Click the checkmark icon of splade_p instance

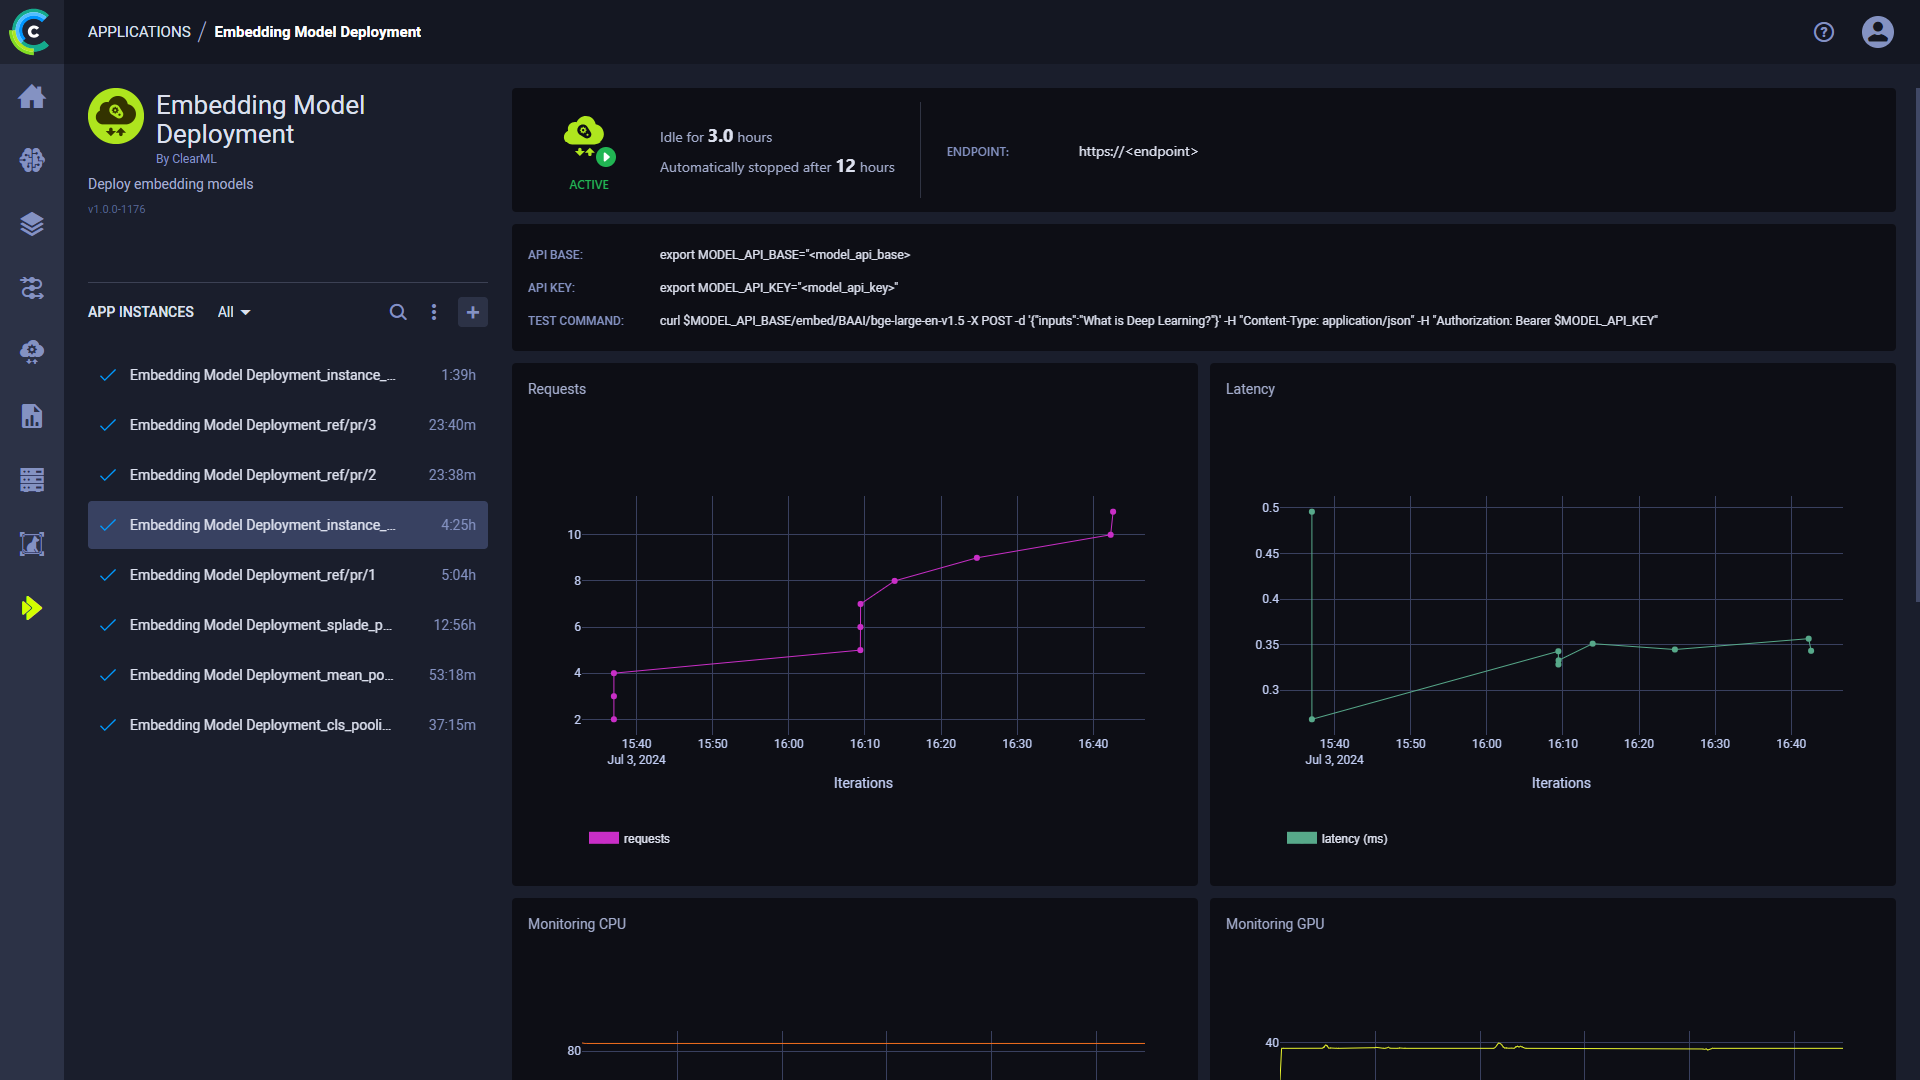click(x=108, y=625)
